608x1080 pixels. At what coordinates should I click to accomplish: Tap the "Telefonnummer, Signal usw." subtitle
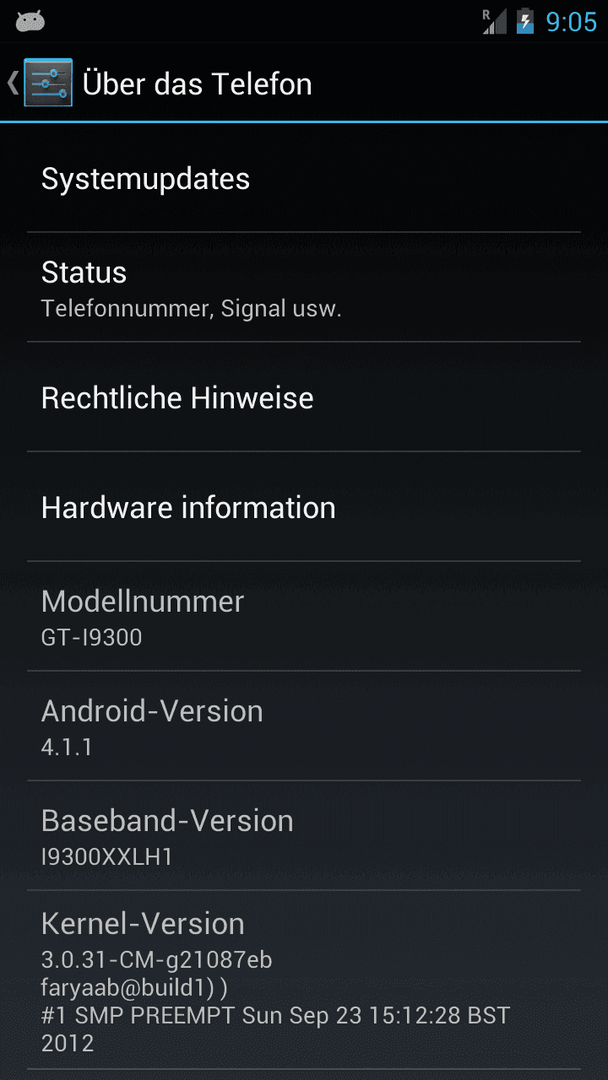pyautogui.click(x=191, y=309)
